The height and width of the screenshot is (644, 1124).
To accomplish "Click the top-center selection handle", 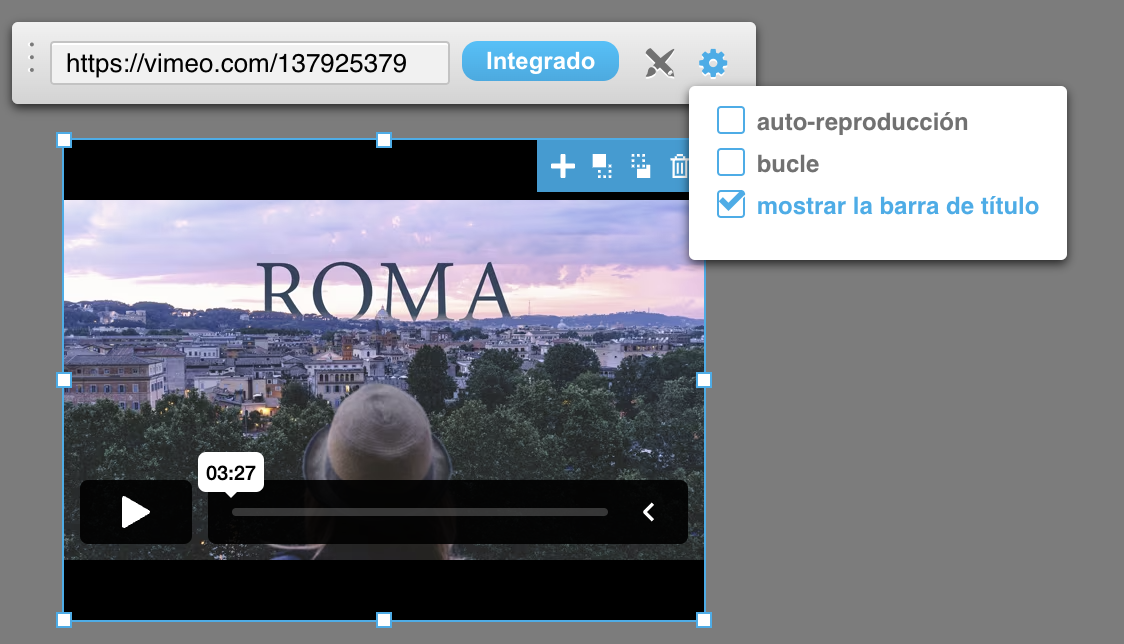I will click(384, 140).
